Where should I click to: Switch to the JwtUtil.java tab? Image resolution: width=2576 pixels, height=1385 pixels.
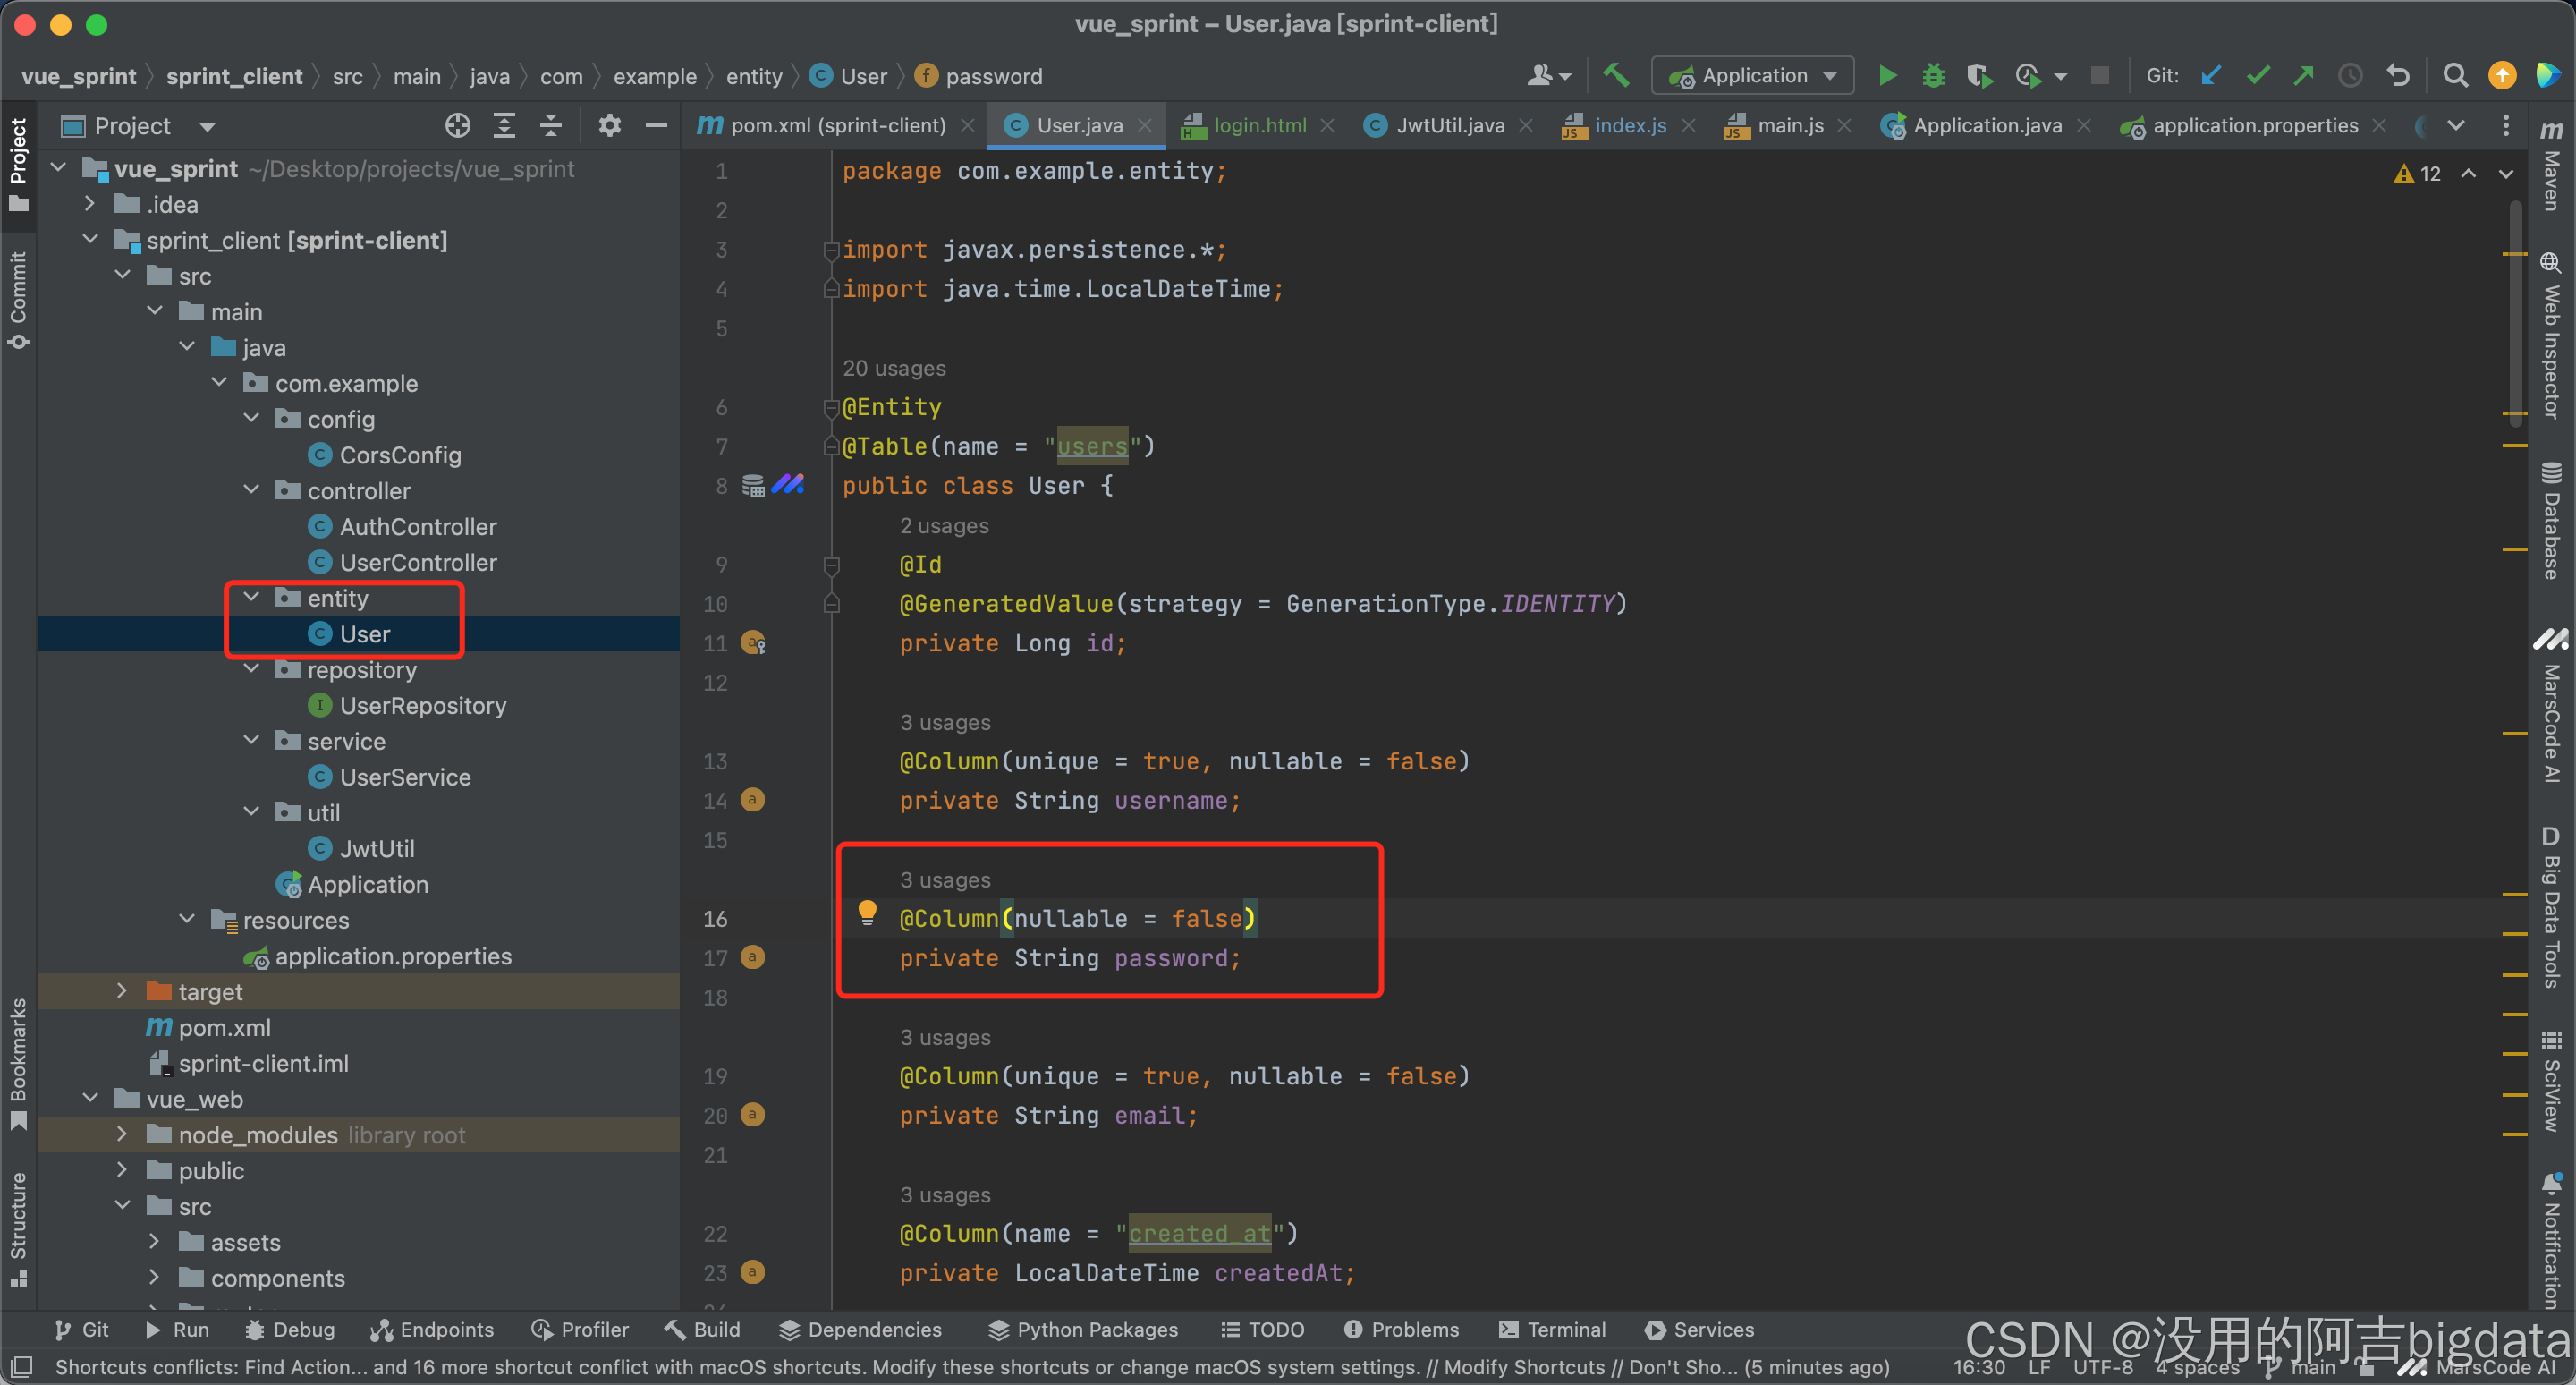(x=1449, y=126)
